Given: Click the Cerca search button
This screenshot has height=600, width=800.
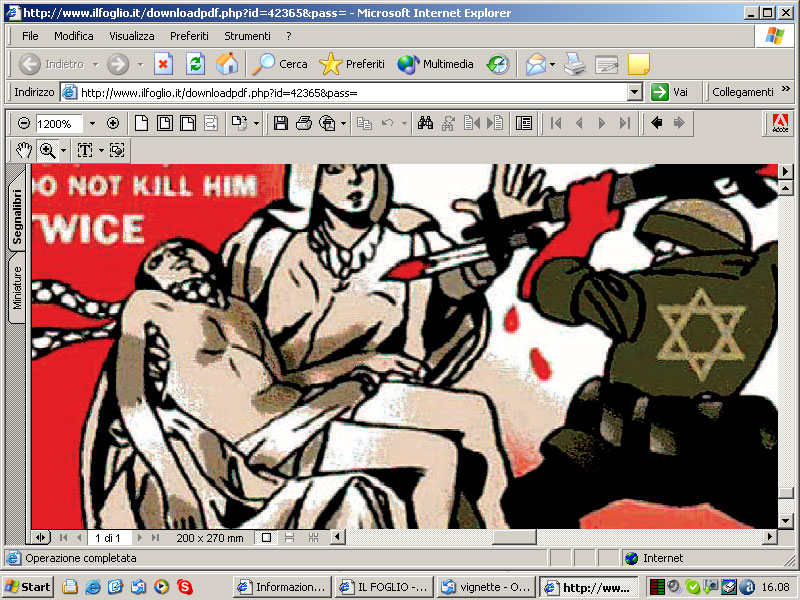Looking at the screenshot, I should [281, 64].
